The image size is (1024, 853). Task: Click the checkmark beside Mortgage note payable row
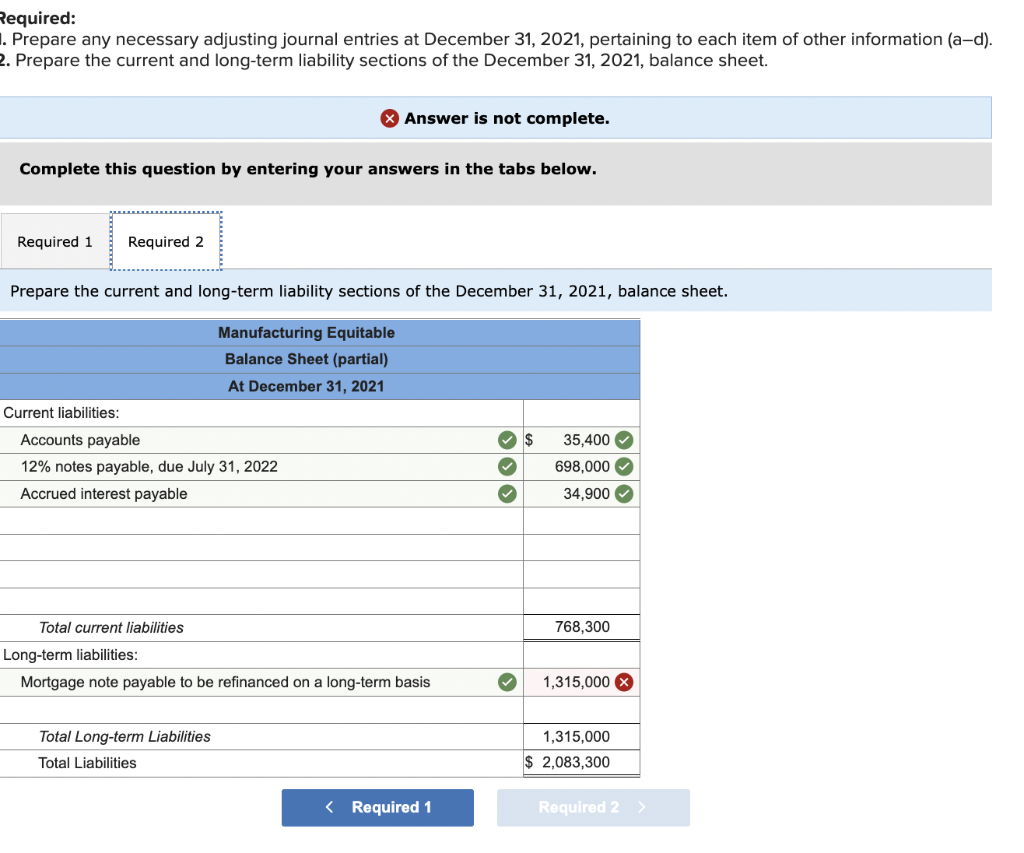pyautogui.click(x=507, y=682)
